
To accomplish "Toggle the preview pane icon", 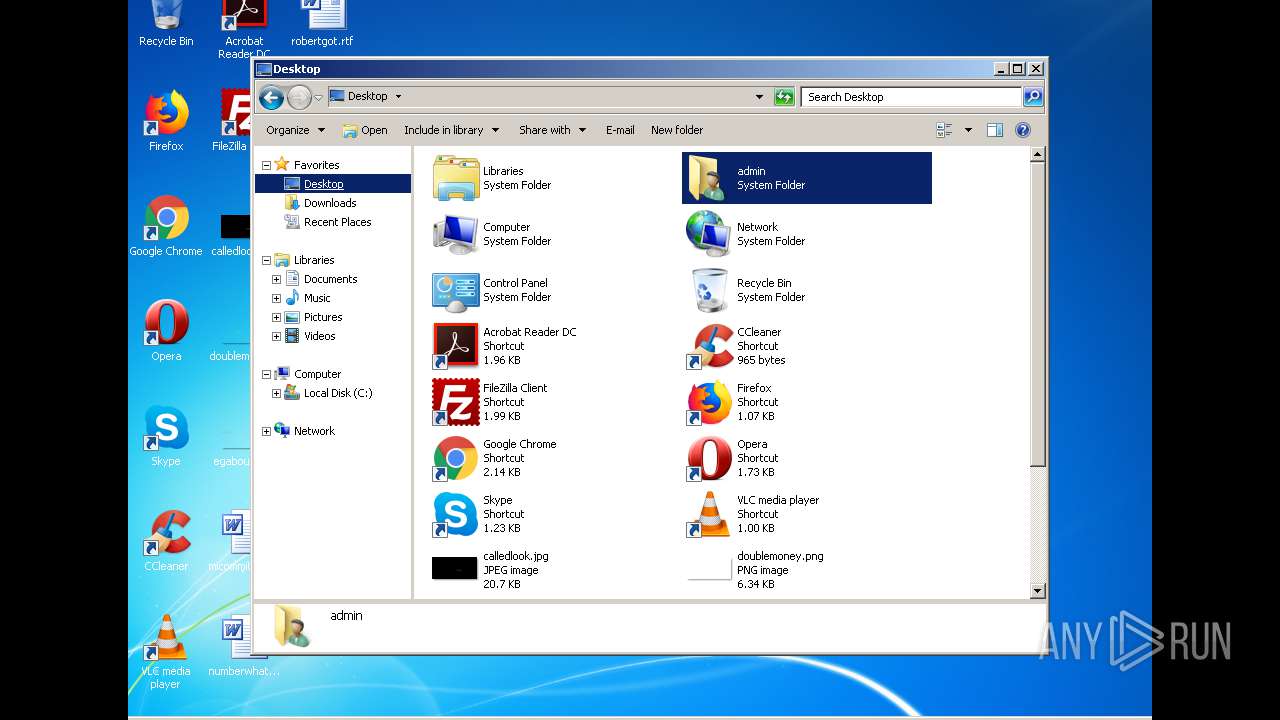I will click(994, 130).
